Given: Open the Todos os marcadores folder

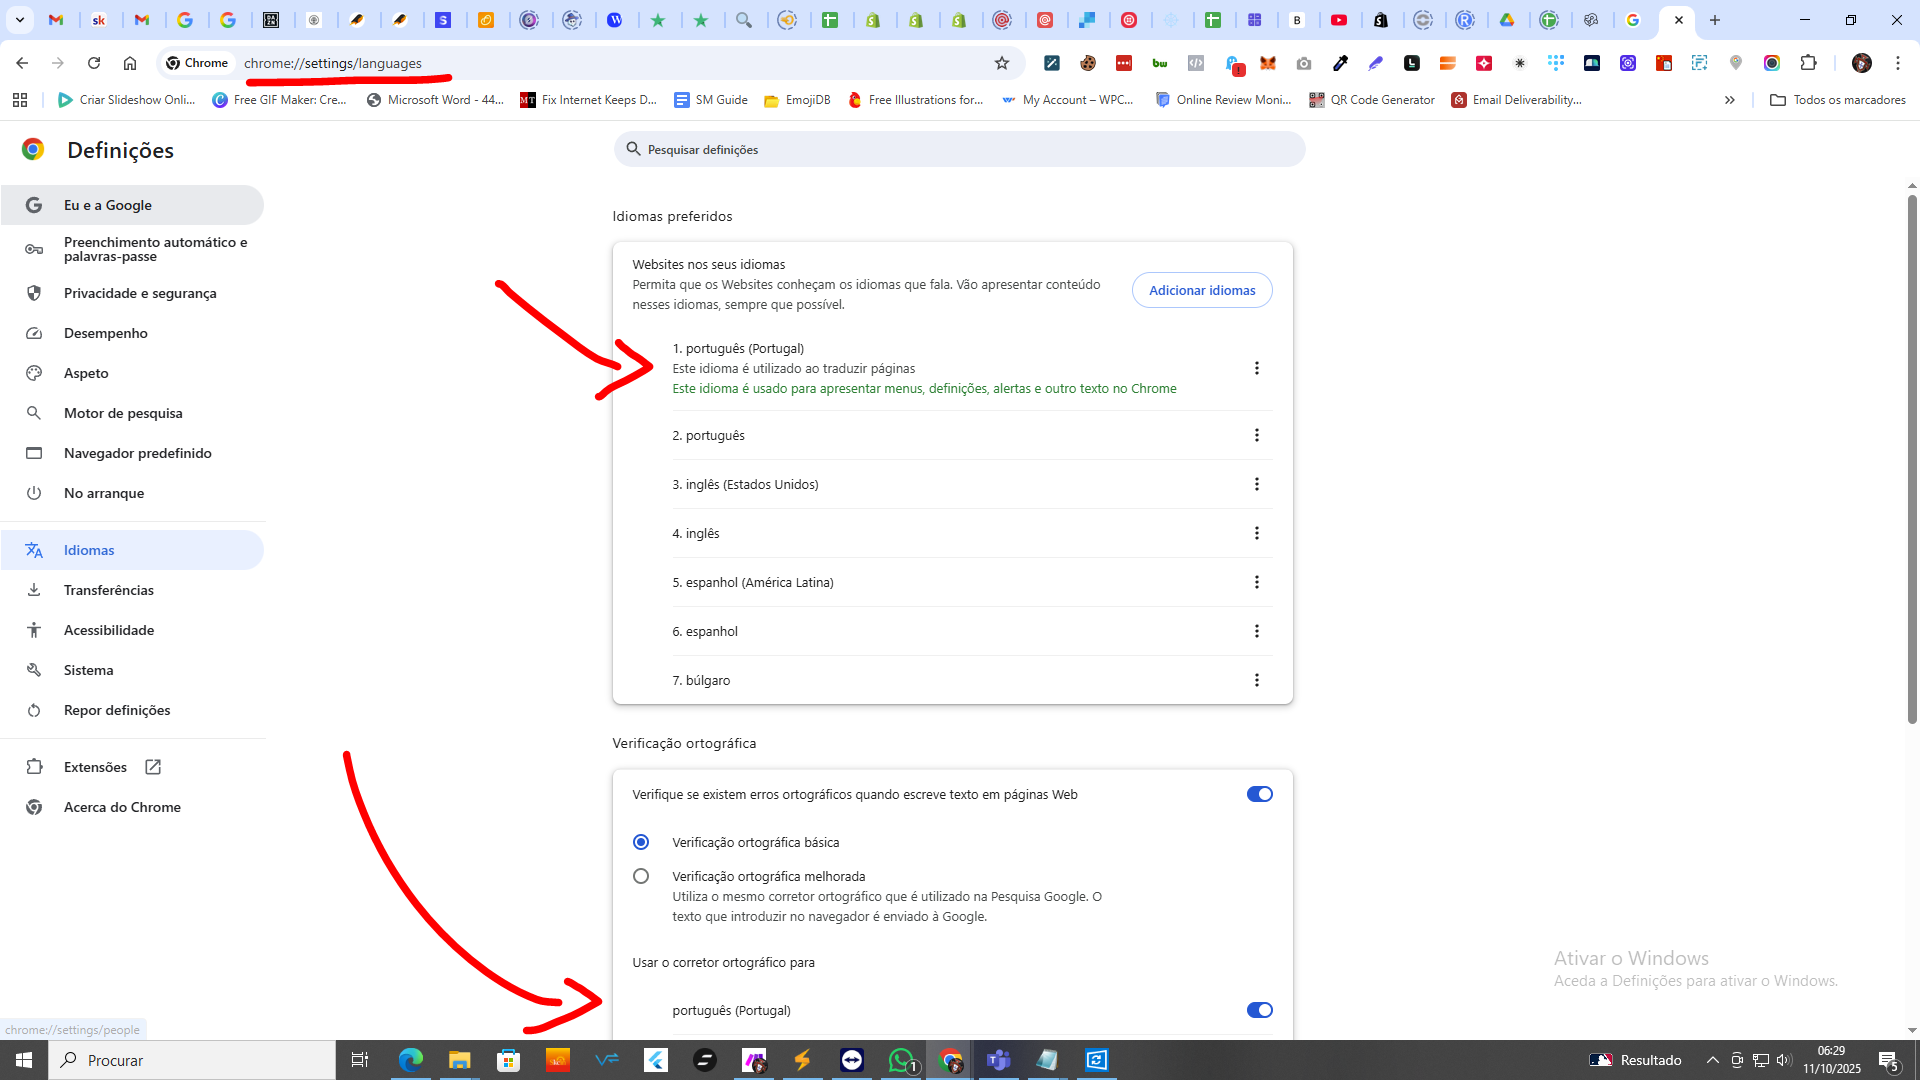Looking at the screenshot, I should [x=1838, y=100].
